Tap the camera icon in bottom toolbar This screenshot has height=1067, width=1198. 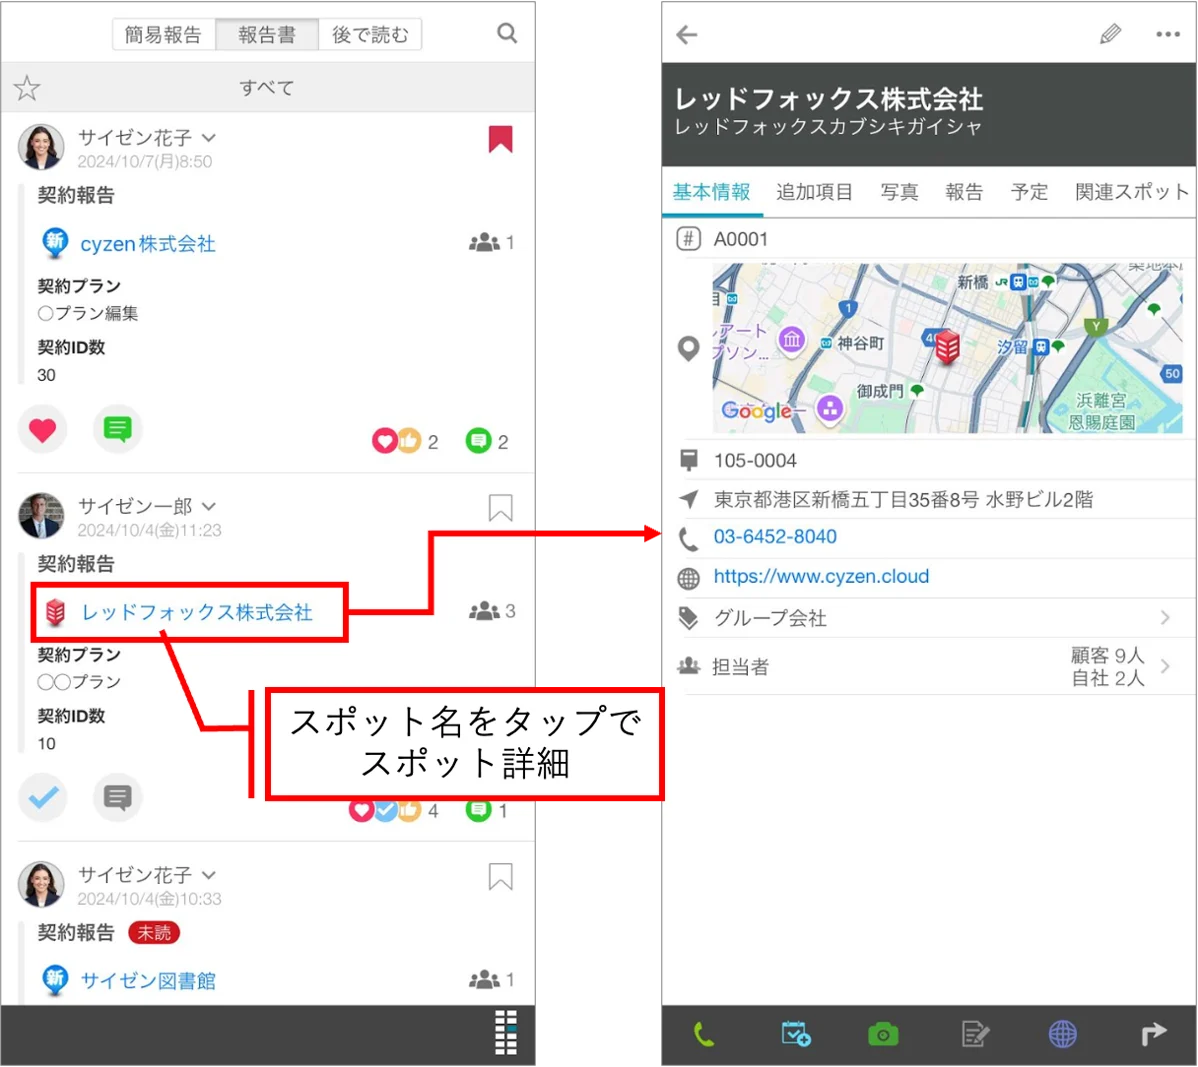coord(883,1035)
